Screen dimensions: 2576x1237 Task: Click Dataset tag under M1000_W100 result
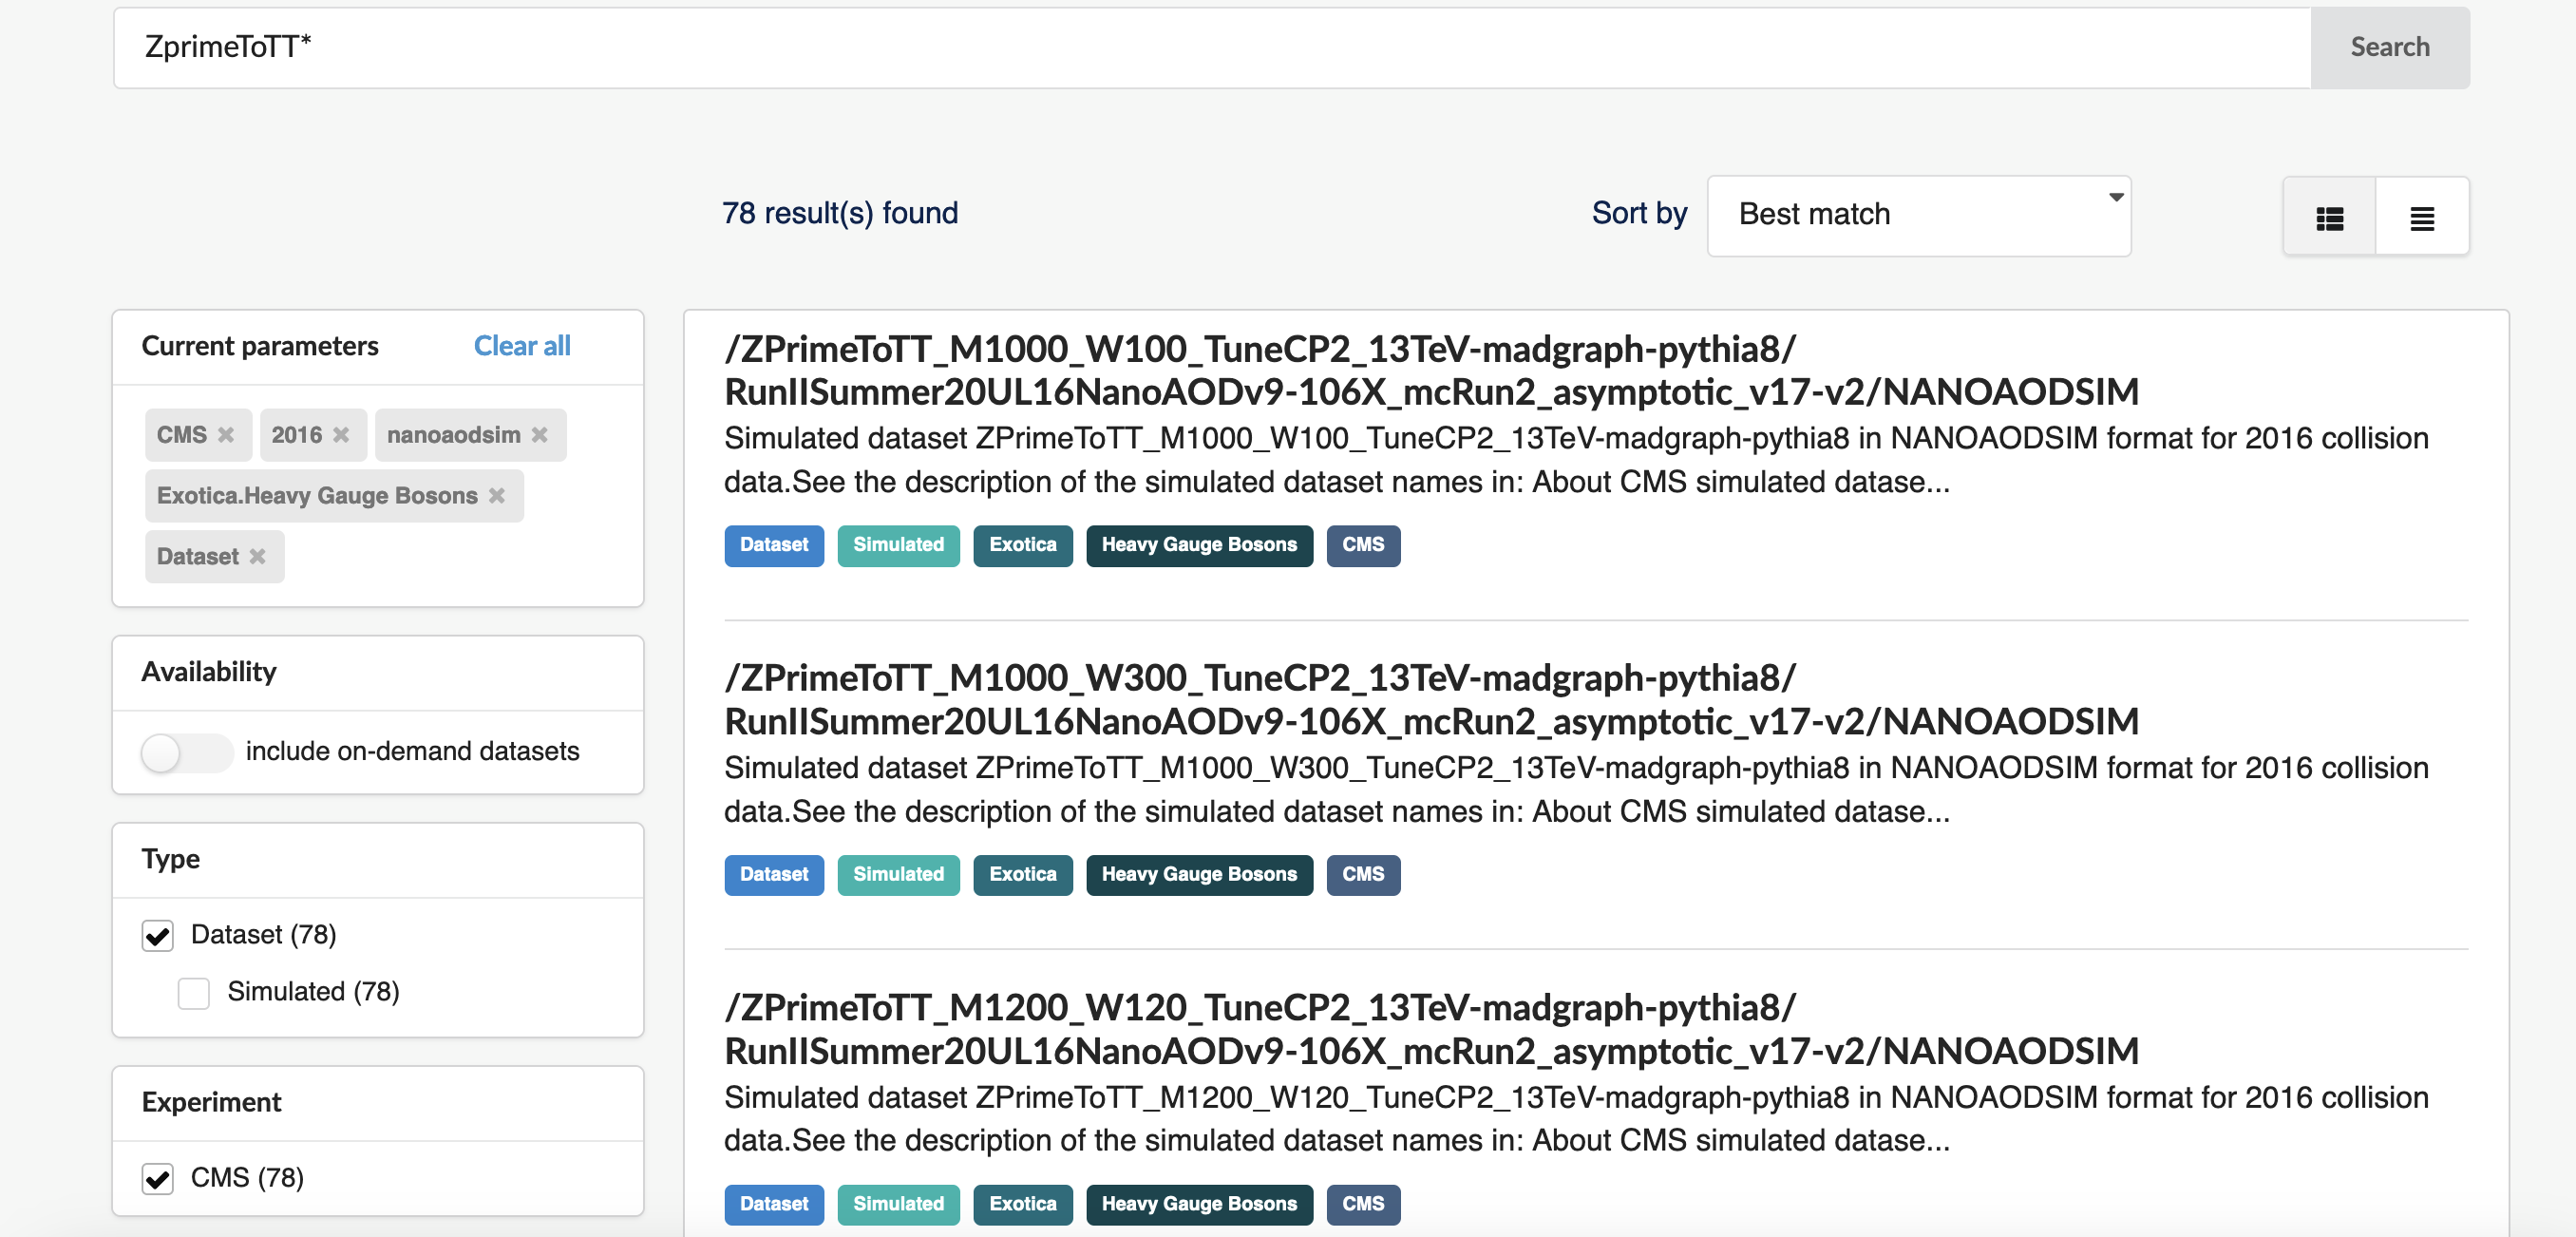[774, 545]
